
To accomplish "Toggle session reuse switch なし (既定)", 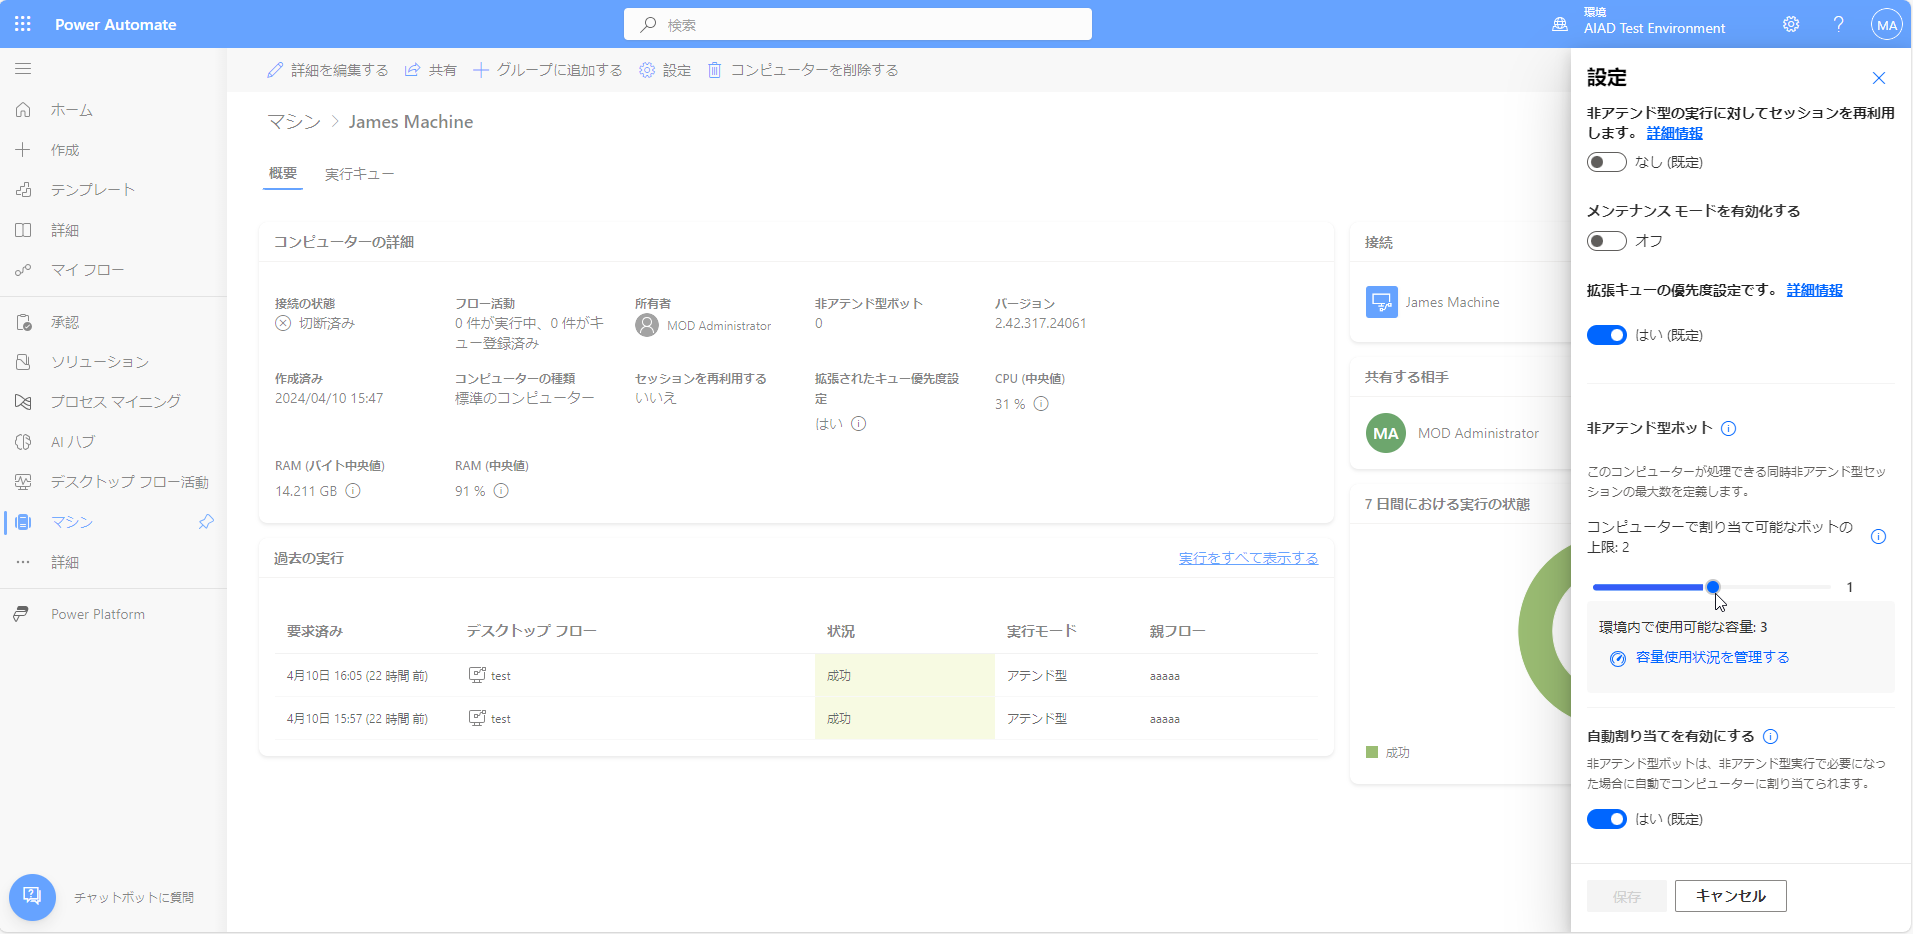I will tap(1607, 162).
